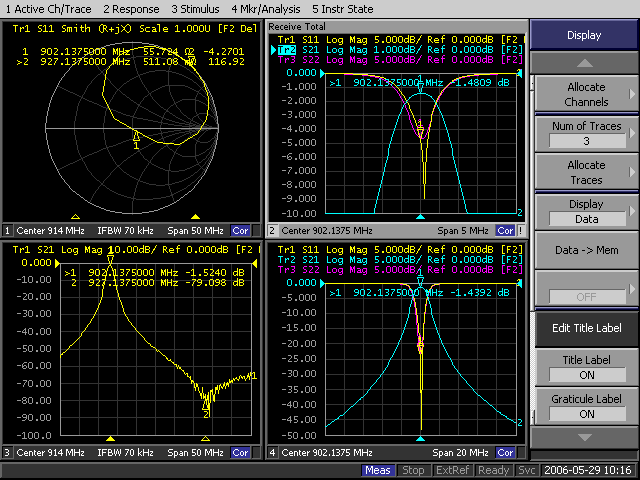Click date and time 2006-05-29 10:16
The image size is (640, 480).
pyautogui.click(x=588, y=470)
